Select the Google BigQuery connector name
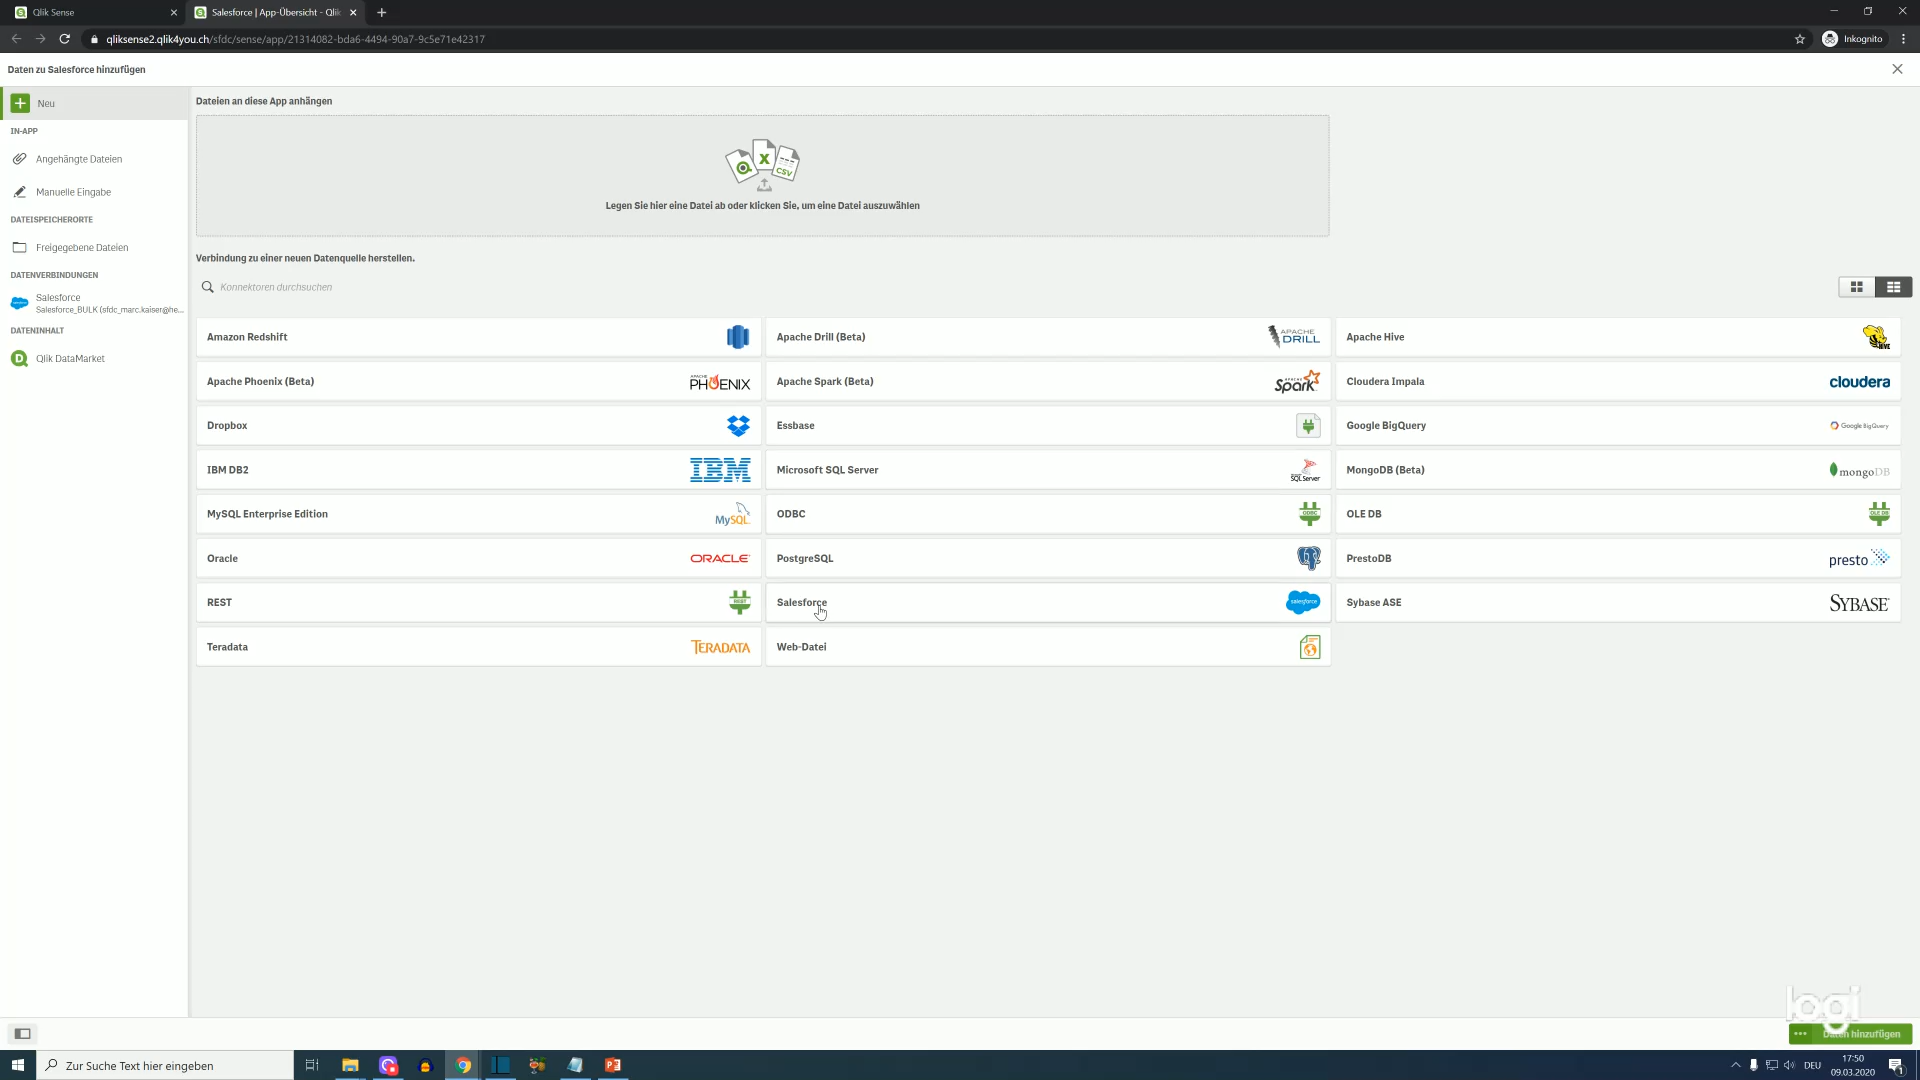 pyautogui.click(x=1386, y=426)
